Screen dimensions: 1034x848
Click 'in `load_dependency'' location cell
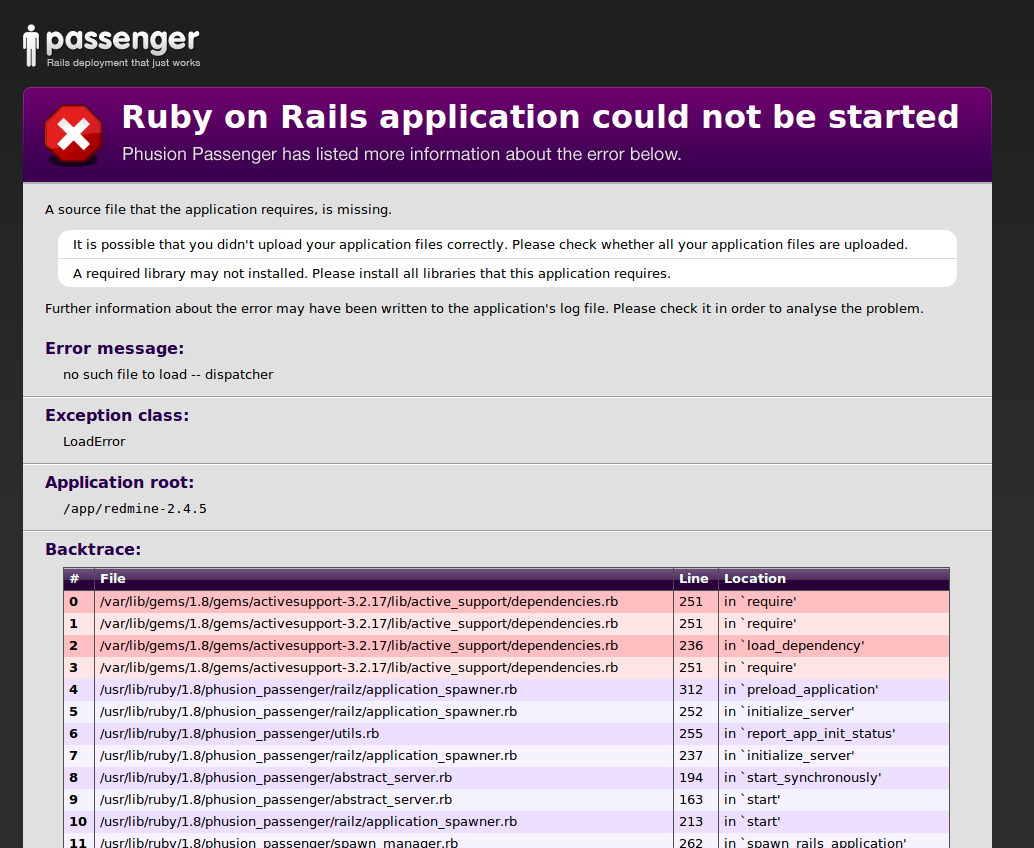click(794, 646)
